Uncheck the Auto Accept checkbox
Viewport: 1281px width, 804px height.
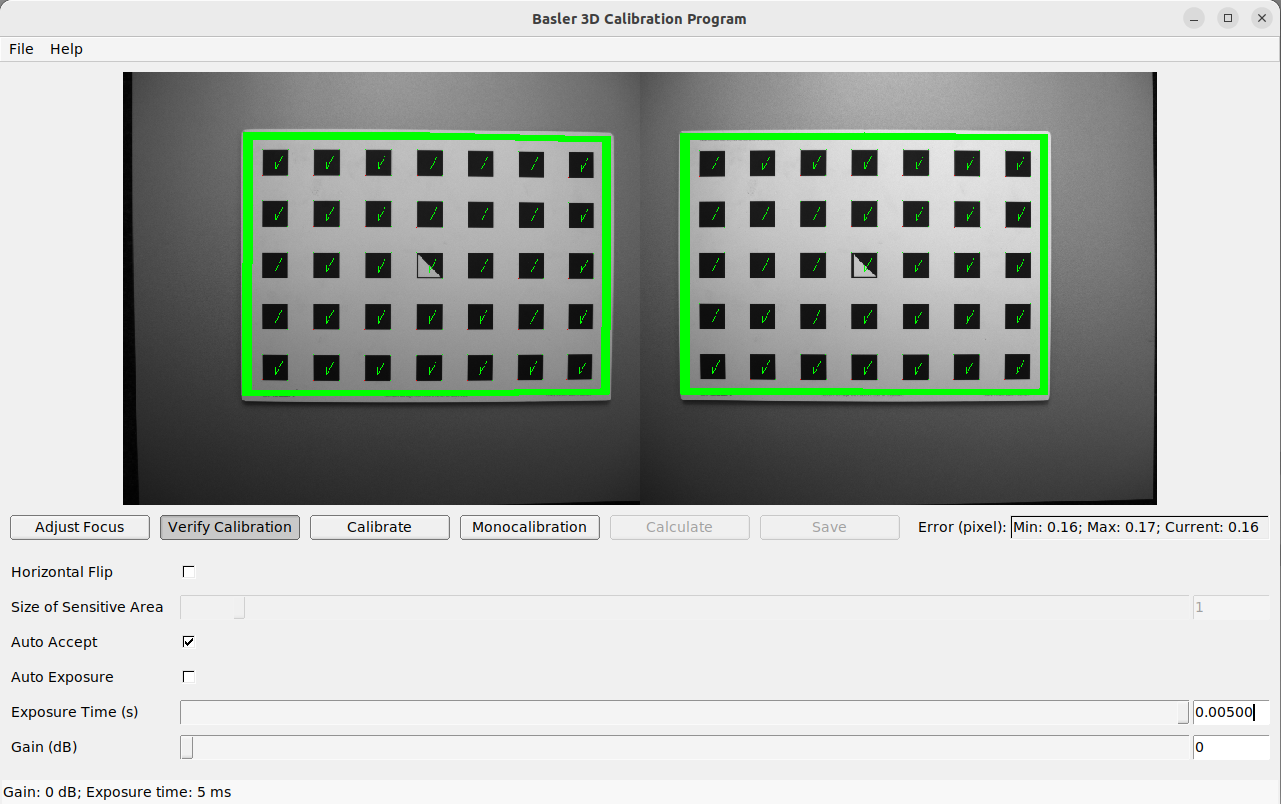coord(188,642)
